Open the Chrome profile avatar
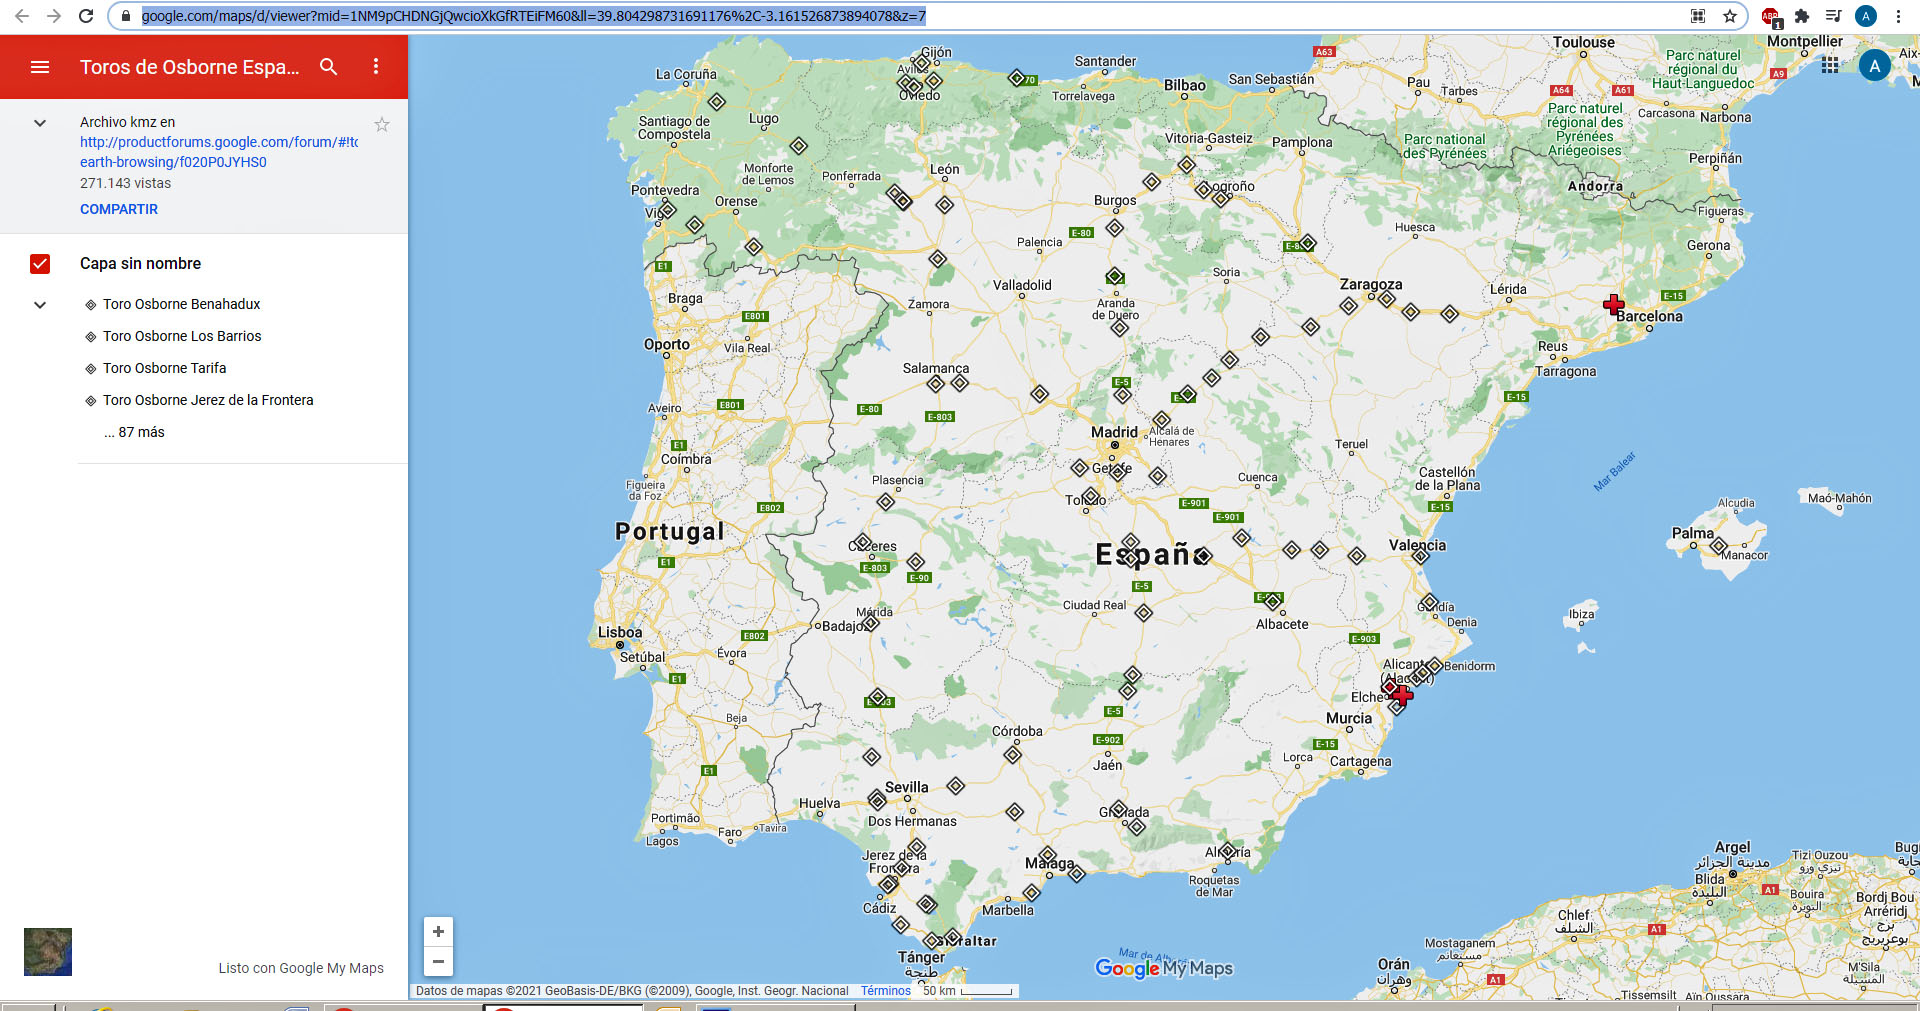The image size is (1920, 1011). [1866, 16]
